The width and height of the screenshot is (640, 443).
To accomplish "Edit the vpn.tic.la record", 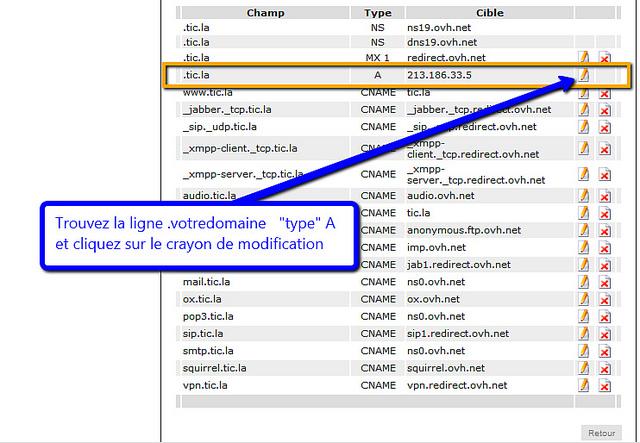I will coord(584,385).
